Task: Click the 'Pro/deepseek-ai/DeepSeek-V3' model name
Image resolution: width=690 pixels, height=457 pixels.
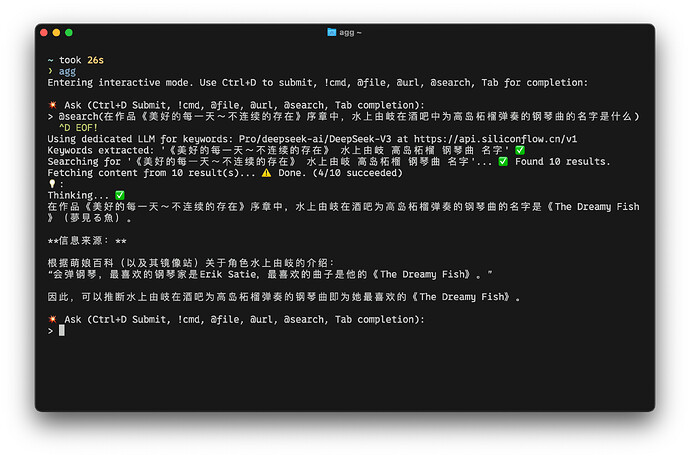Action: [315, 139]
